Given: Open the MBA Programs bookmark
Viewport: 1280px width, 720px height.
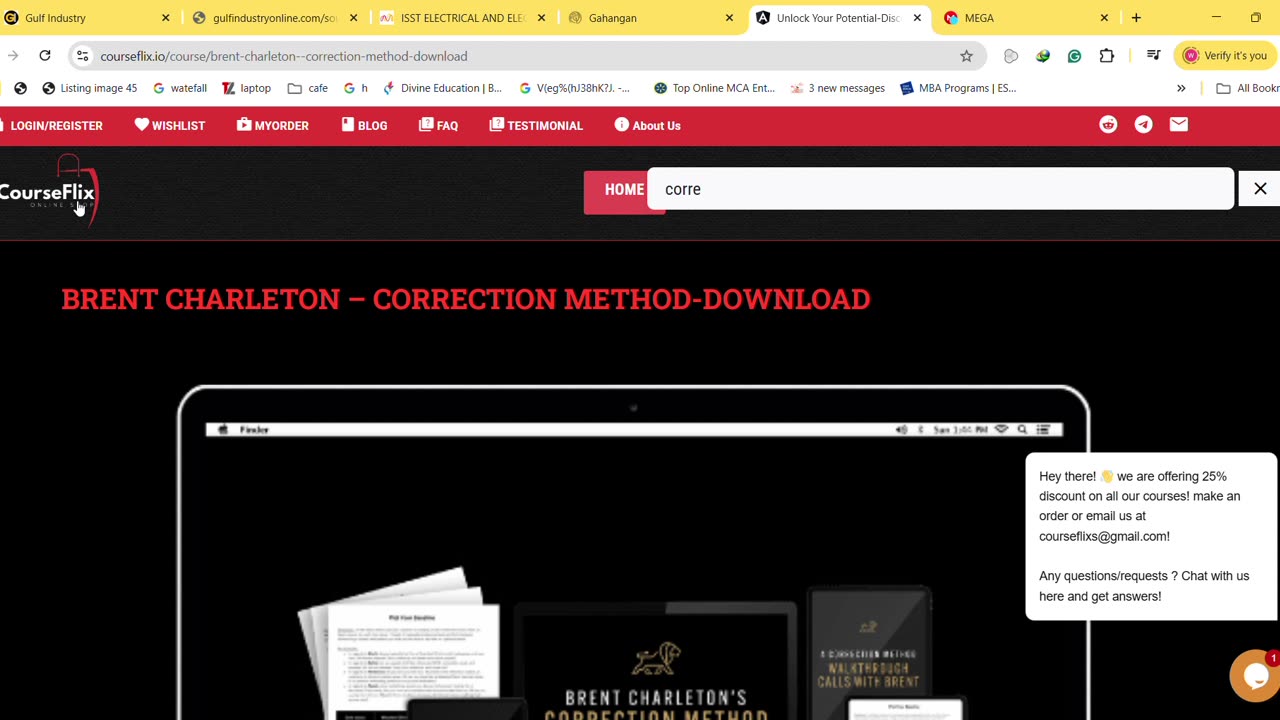Looking at the screenshot, I should tap(958, 88).
